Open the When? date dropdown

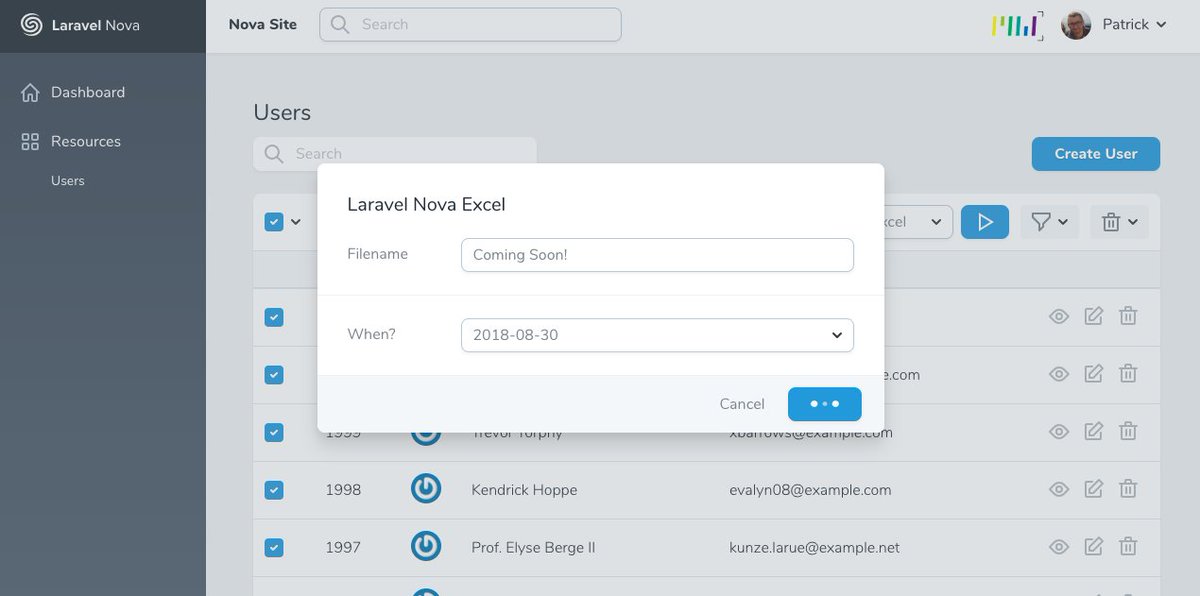pos(657,335)
